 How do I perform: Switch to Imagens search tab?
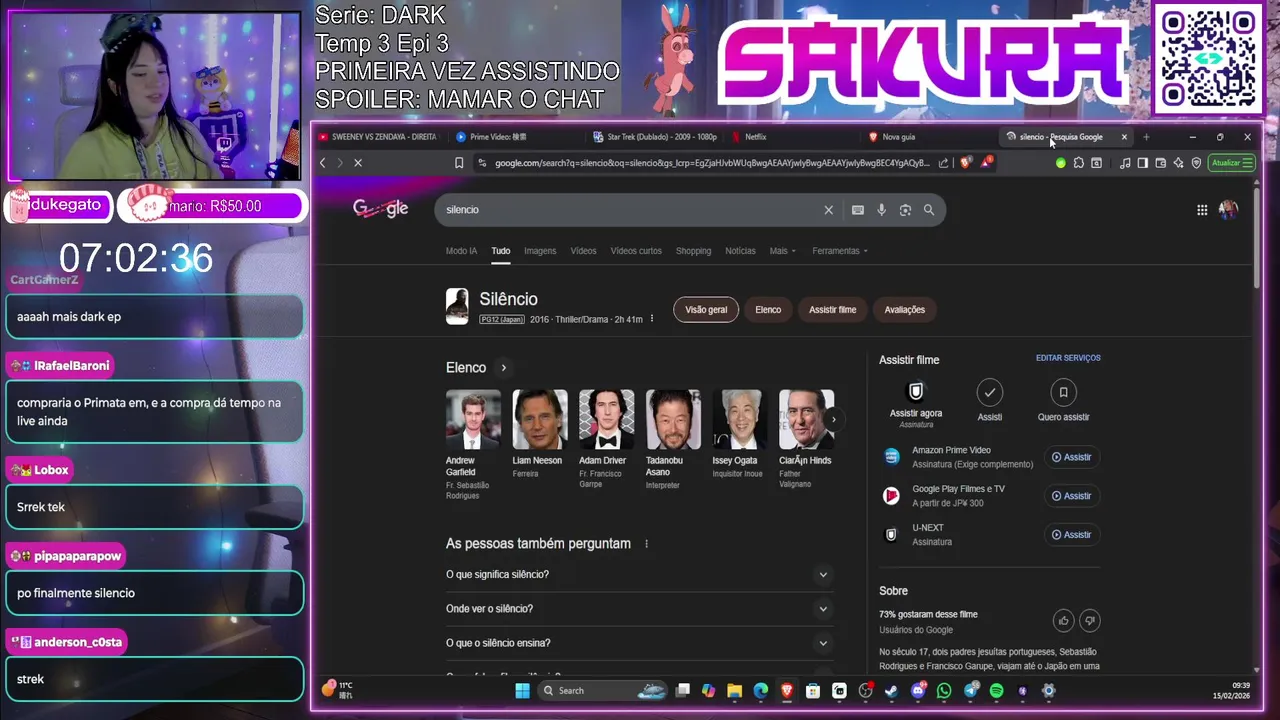[x=540, y=251]
